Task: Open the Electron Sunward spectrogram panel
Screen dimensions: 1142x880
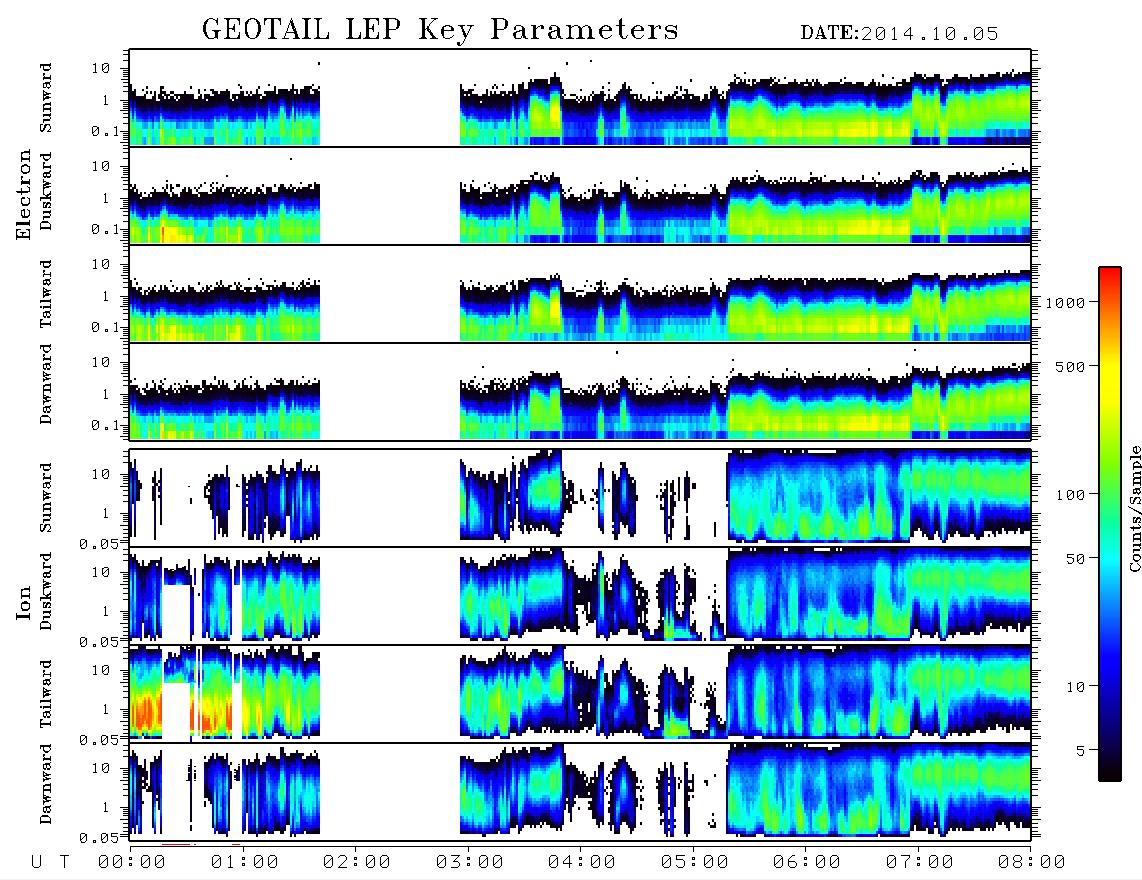Action: tap(580, 98)
